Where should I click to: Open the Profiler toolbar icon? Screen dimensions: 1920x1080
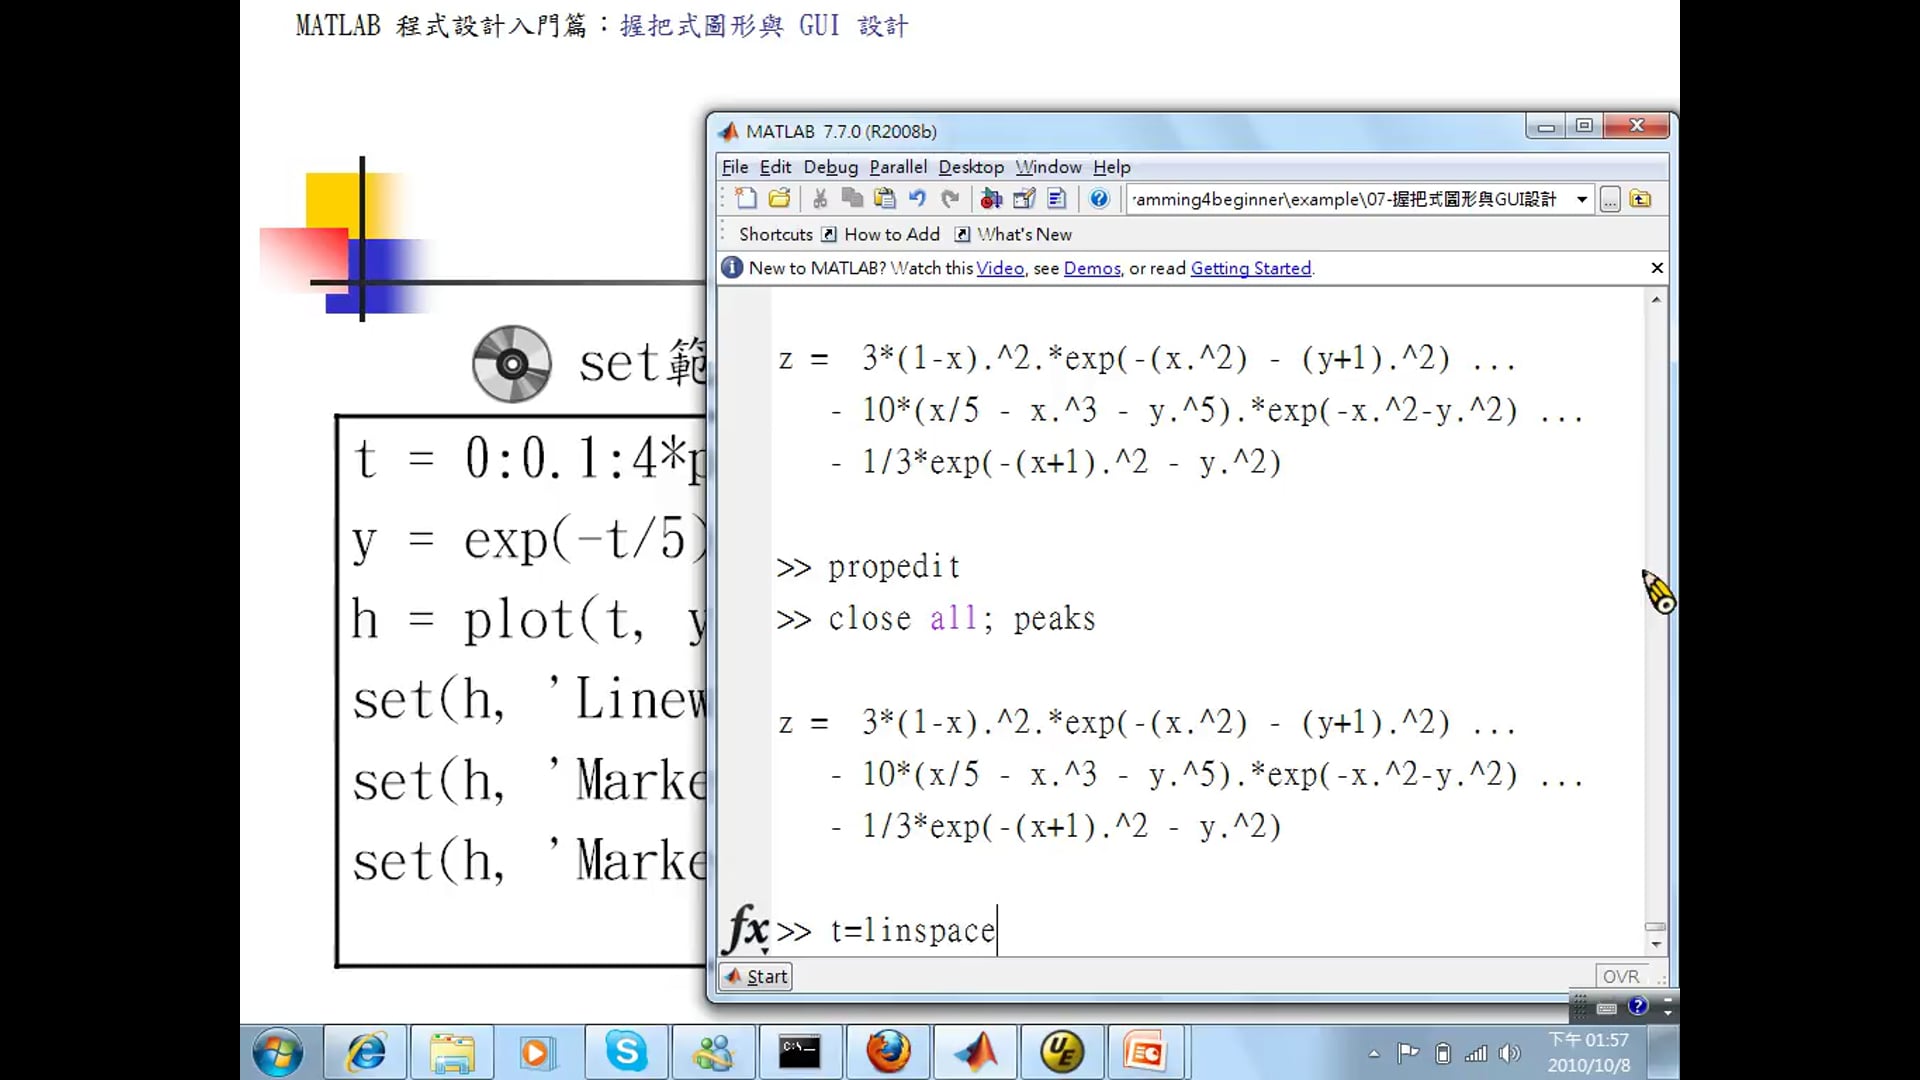point(1057,199)
